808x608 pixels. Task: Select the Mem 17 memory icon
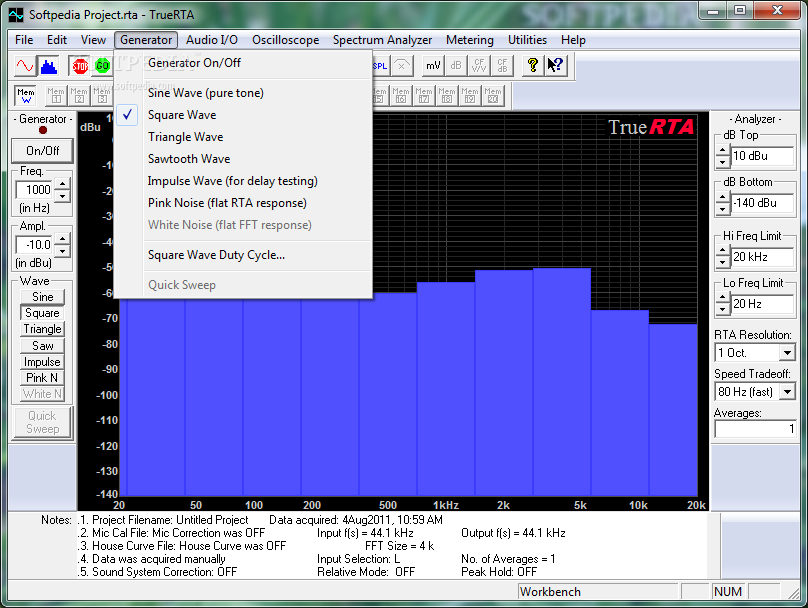(x=424, y=96)
